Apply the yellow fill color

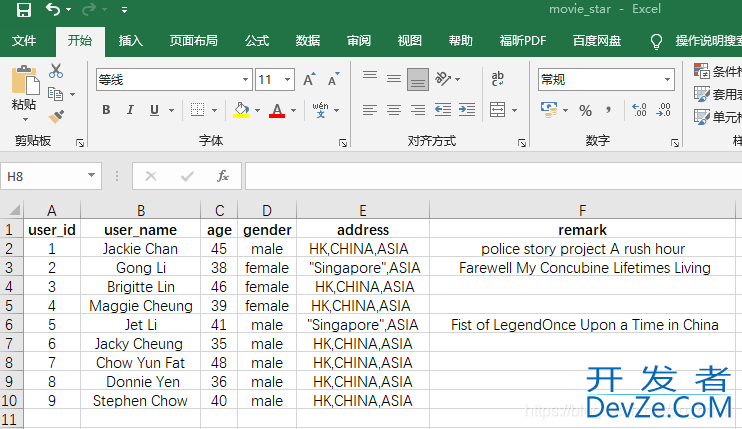240,110
